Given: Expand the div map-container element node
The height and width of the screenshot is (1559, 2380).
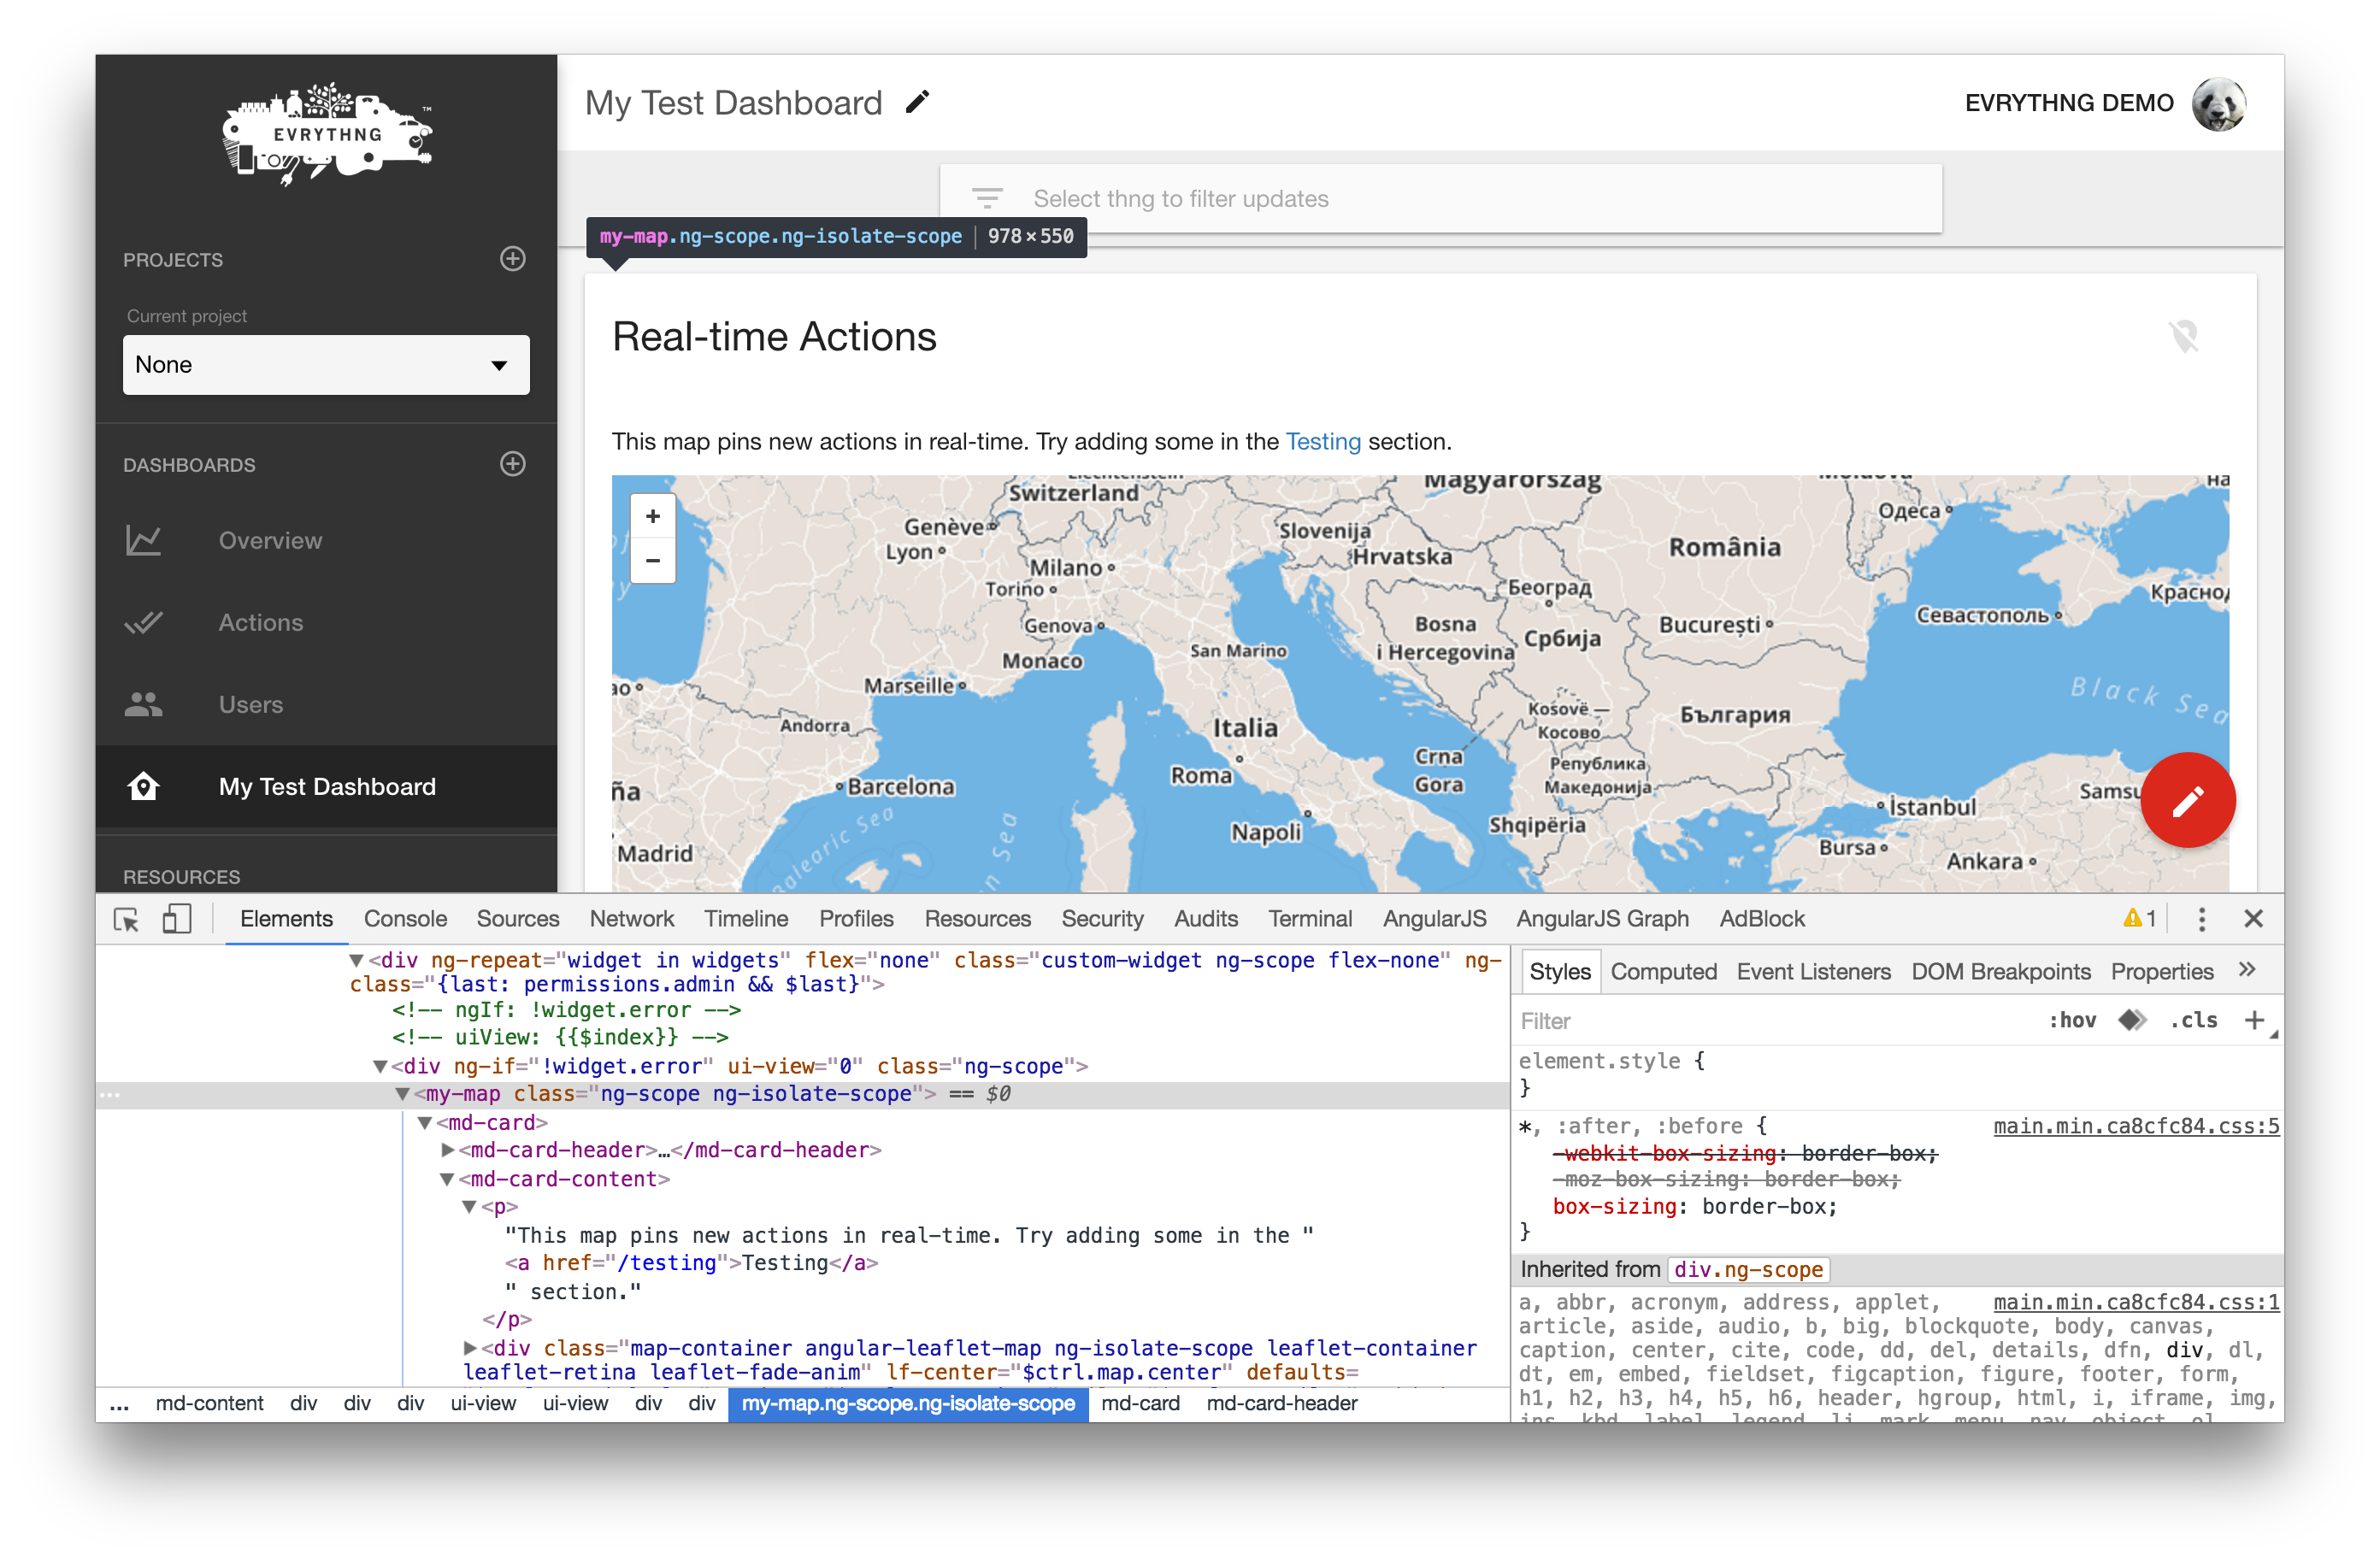Looking at the screenshot, I should click(469, 1348).
